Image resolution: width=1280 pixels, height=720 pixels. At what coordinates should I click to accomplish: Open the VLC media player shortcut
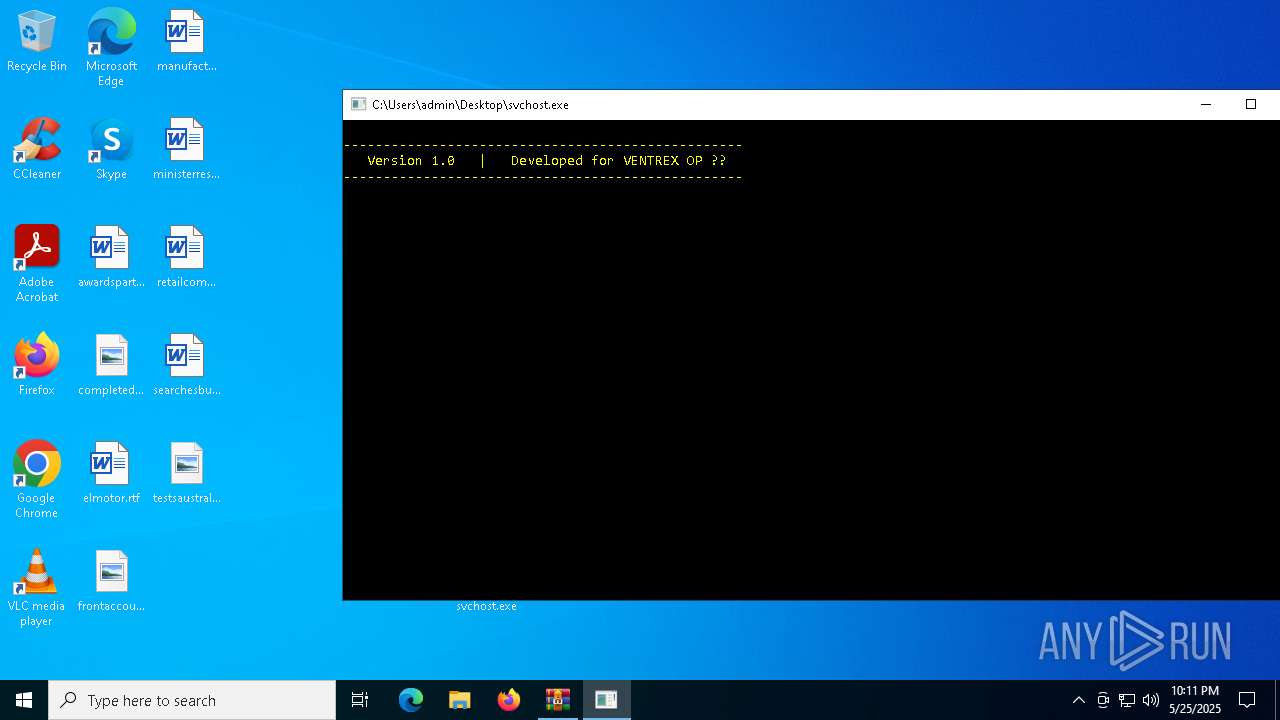[x=37, y=588]
